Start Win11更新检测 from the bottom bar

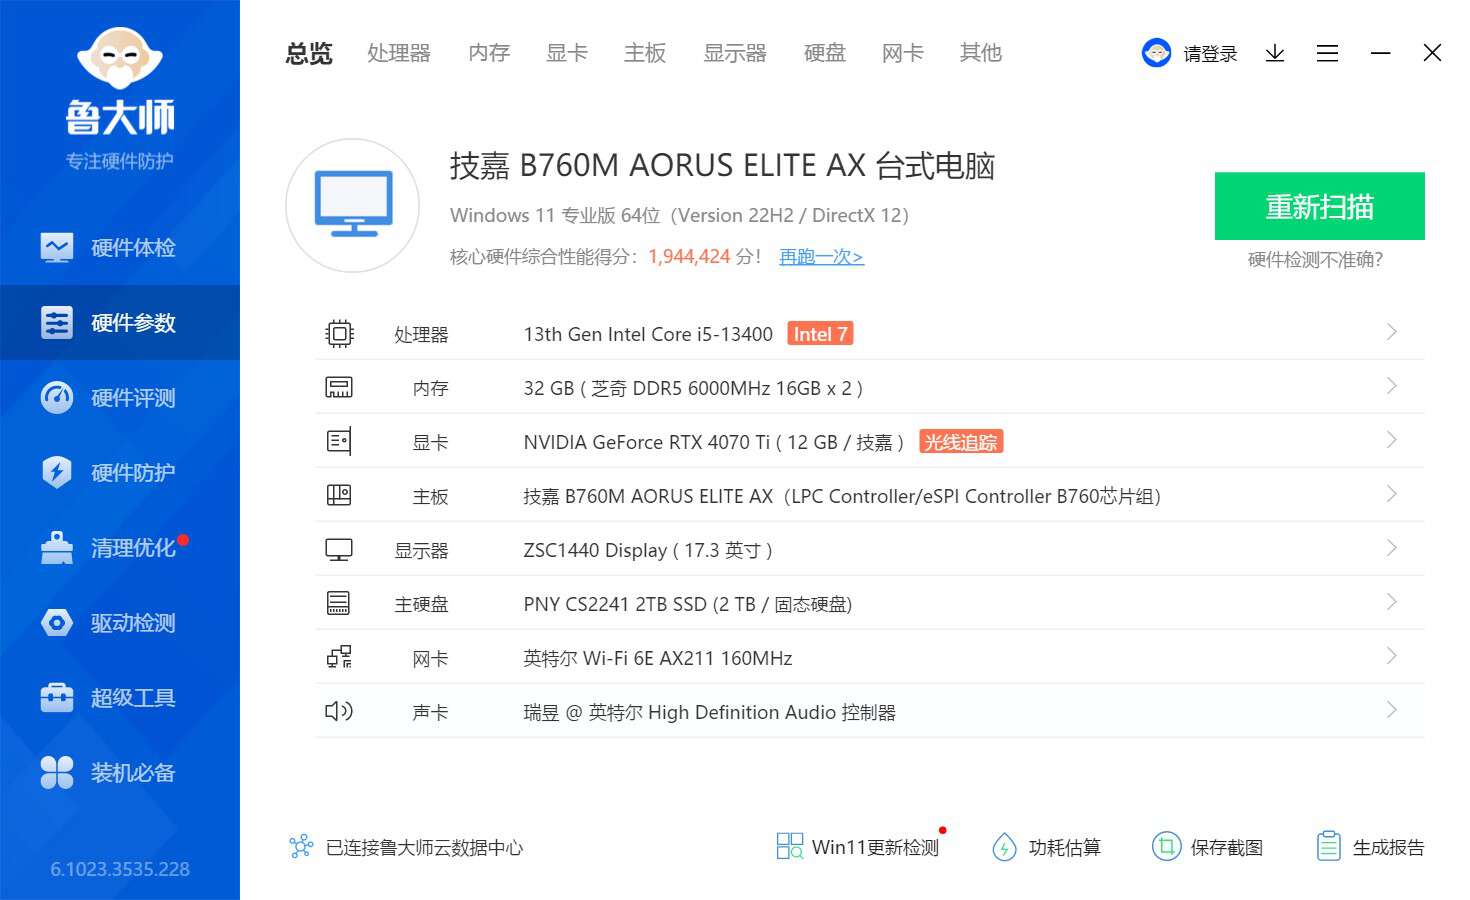click(x=858, y=846)
